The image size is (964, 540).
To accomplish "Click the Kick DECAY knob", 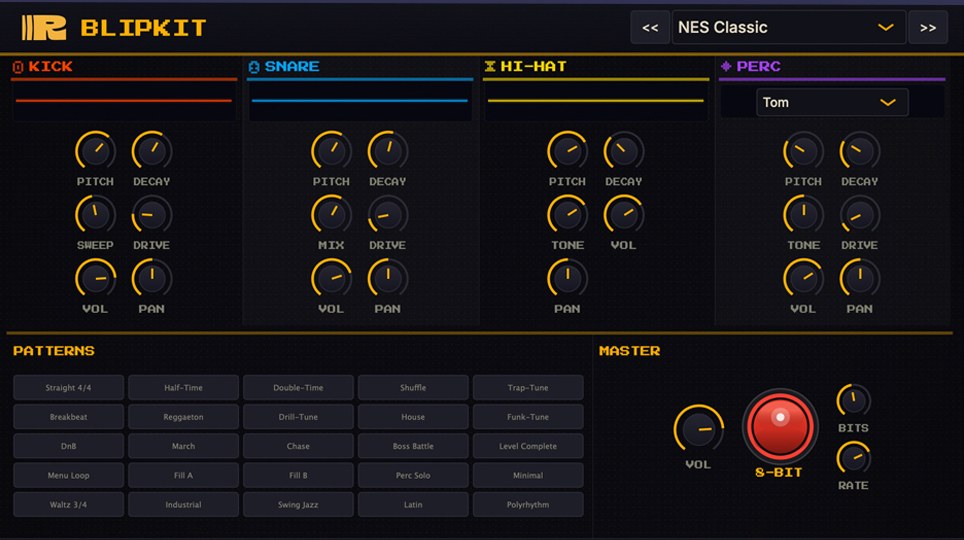I will coord(152,151).
